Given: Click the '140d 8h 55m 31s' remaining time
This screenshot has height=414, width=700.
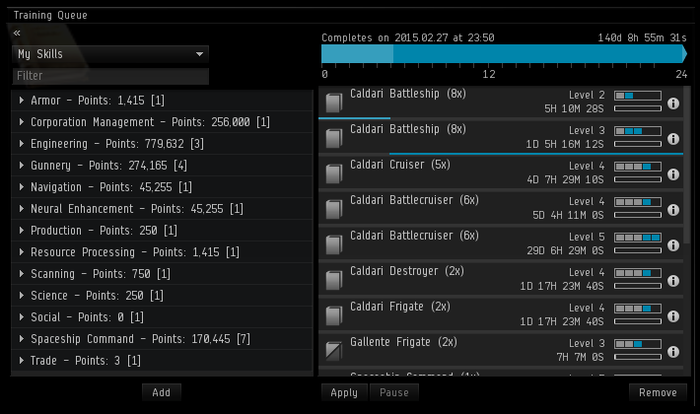Looking at the screenshot, I should (642, 38).
